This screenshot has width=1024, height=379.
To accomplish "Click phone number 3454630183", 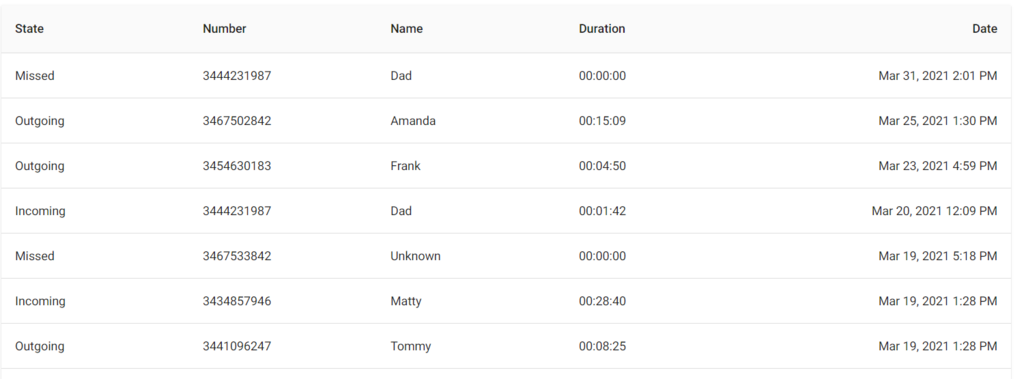I will click(x=236, y=166).
